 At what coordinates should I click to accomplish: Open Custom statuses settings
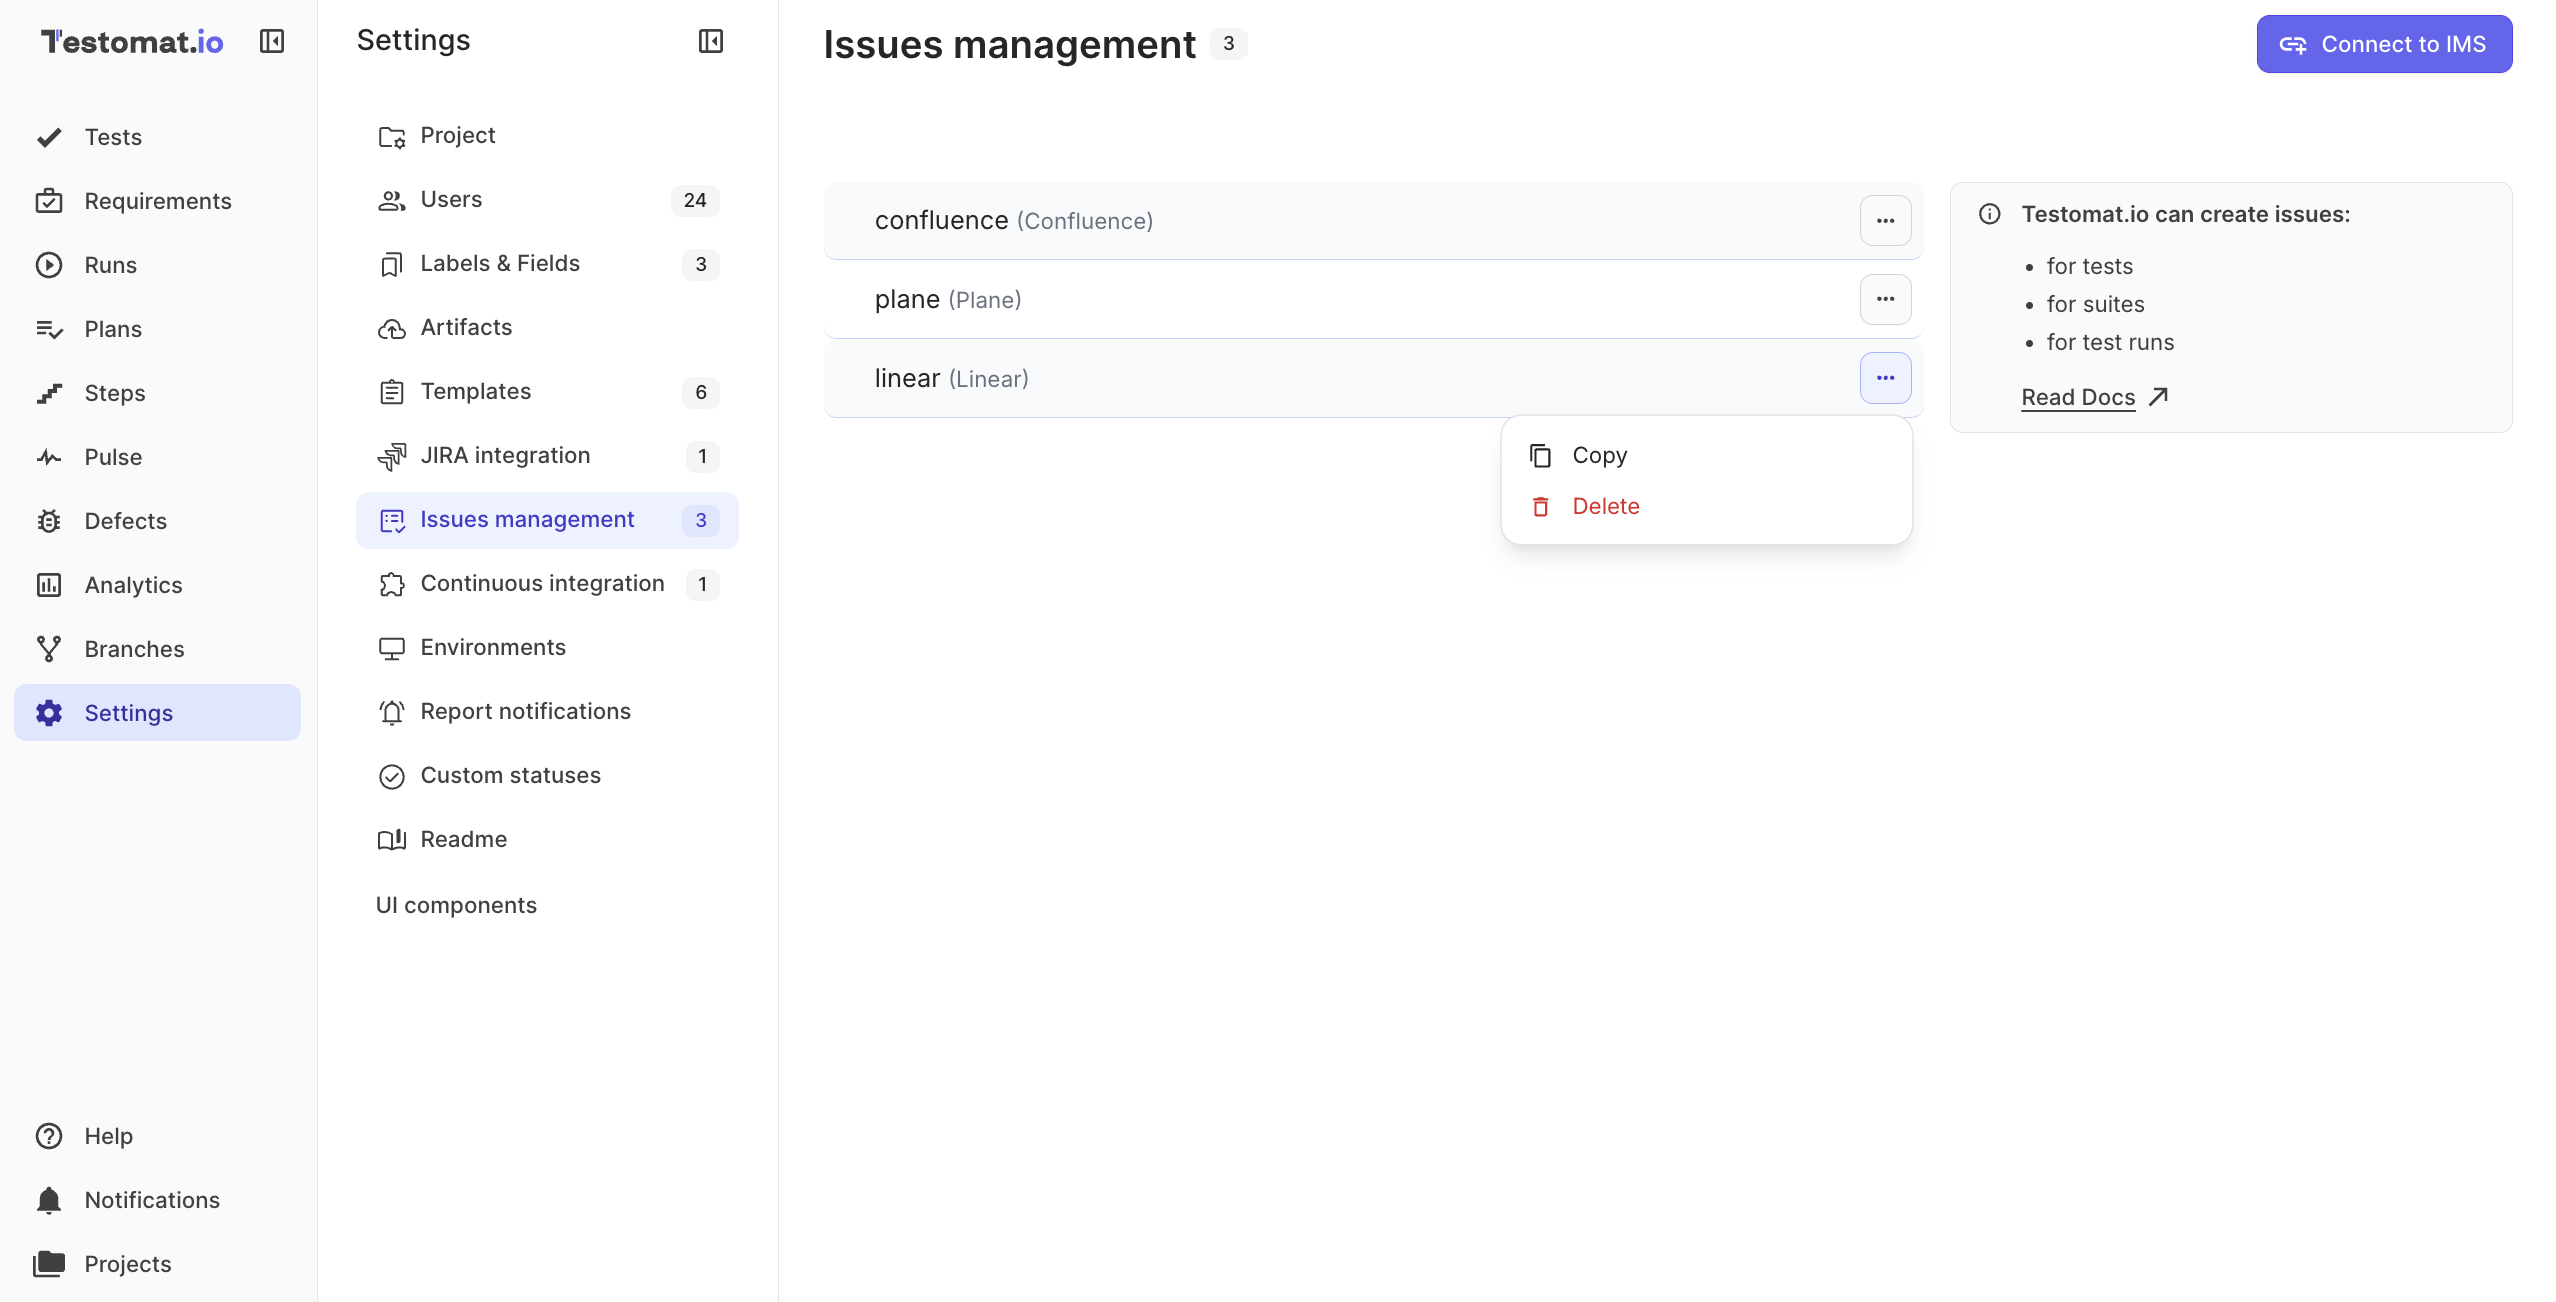547,776
